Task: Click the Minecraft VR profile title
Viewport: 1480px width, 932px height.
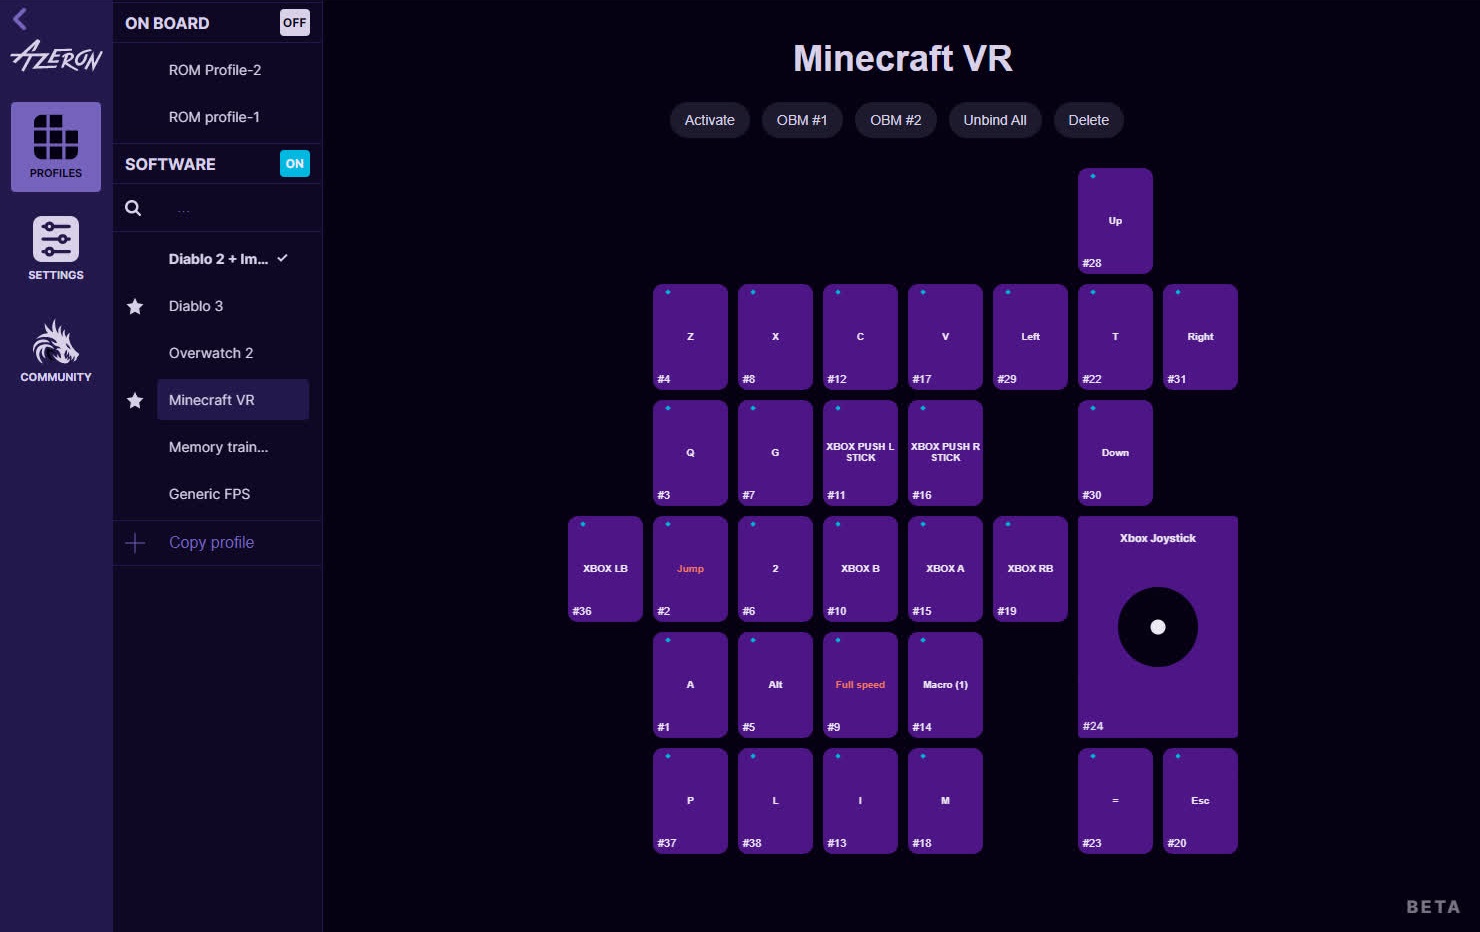Action: pos(903,59)
